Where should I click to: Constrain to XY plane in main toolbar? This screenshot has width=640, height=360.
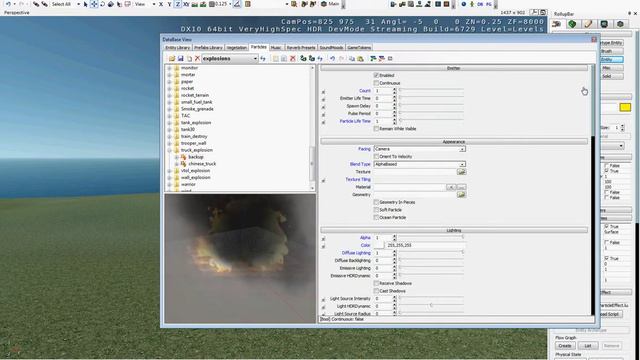(186, 4)
